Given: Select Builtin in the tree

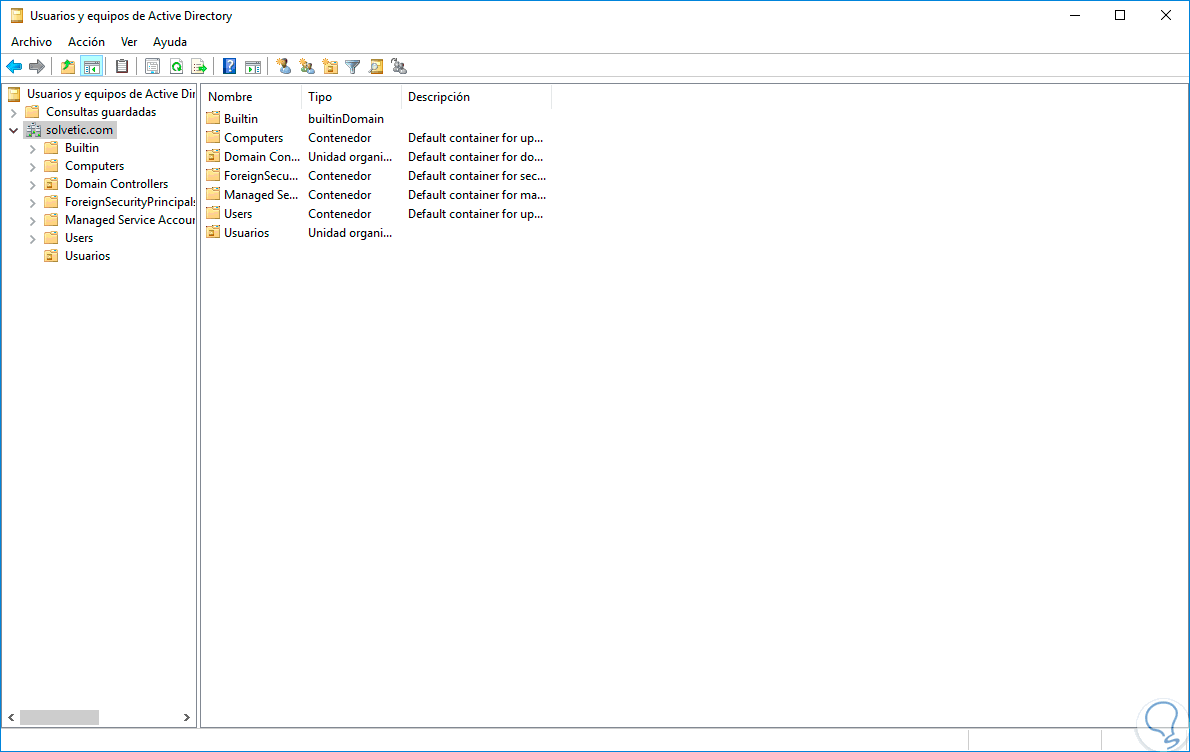Looking at the screenshot, I should [x=81, y=148].
